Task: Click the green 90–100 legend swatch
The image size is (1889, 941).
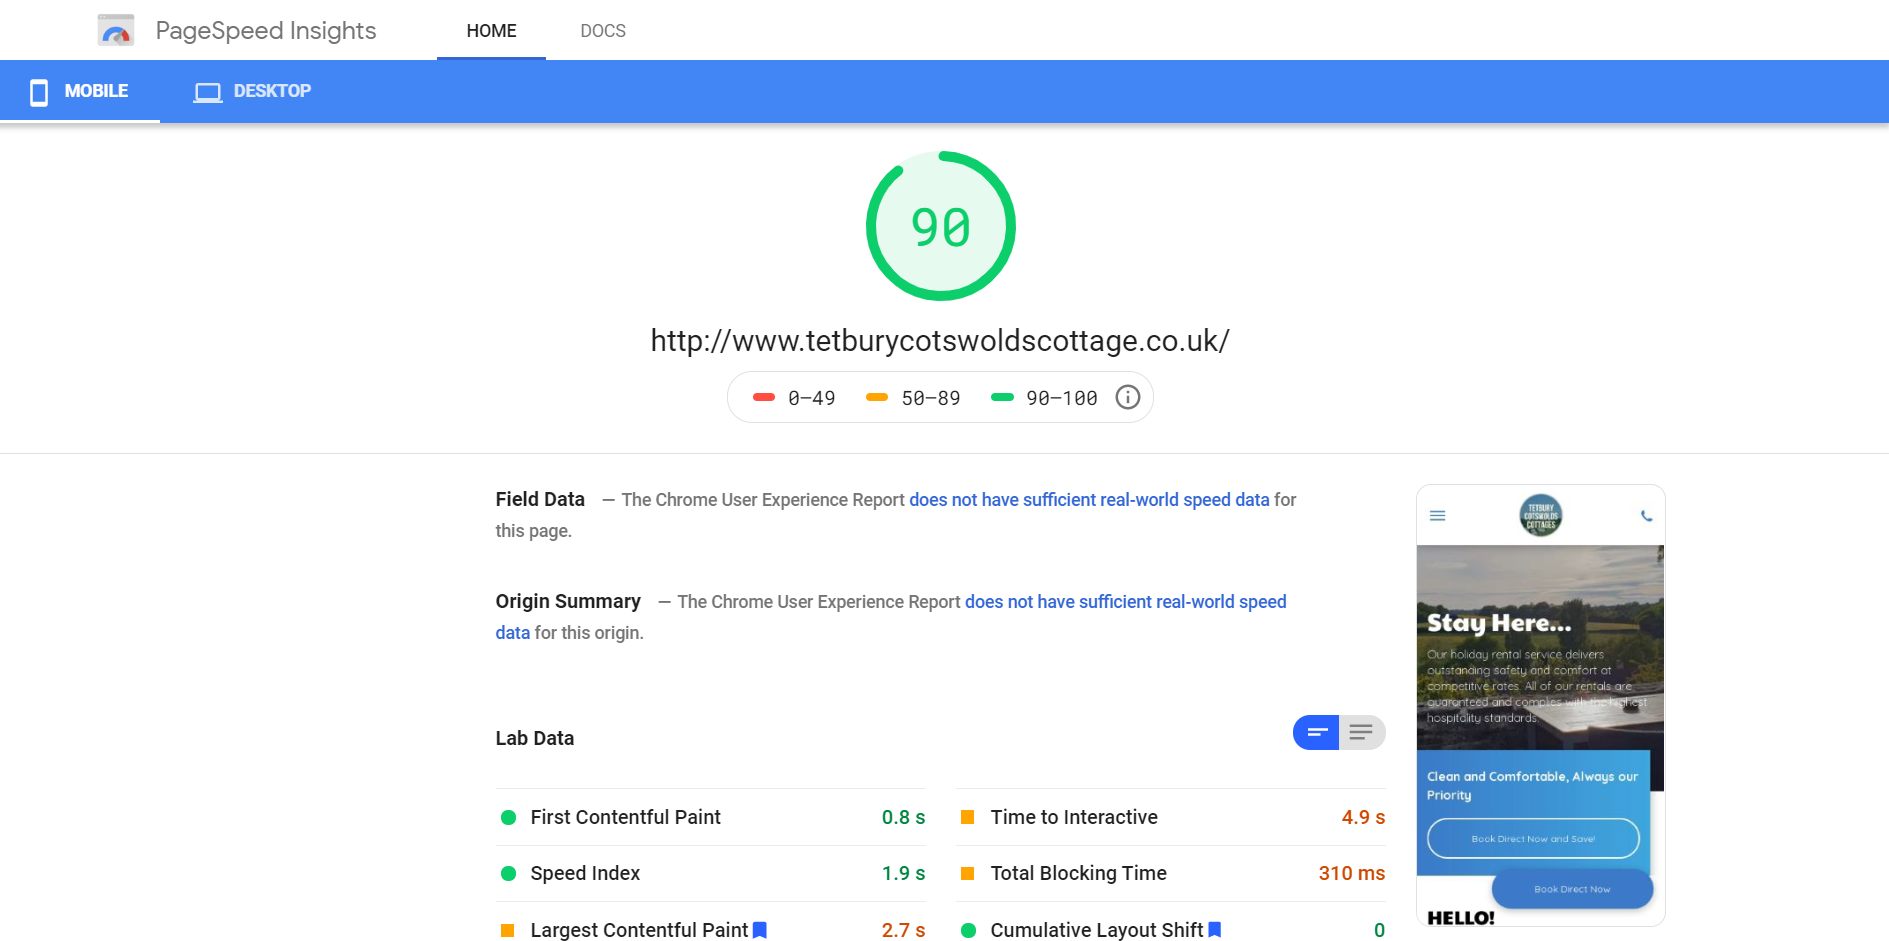Action: pos(1002,397)
